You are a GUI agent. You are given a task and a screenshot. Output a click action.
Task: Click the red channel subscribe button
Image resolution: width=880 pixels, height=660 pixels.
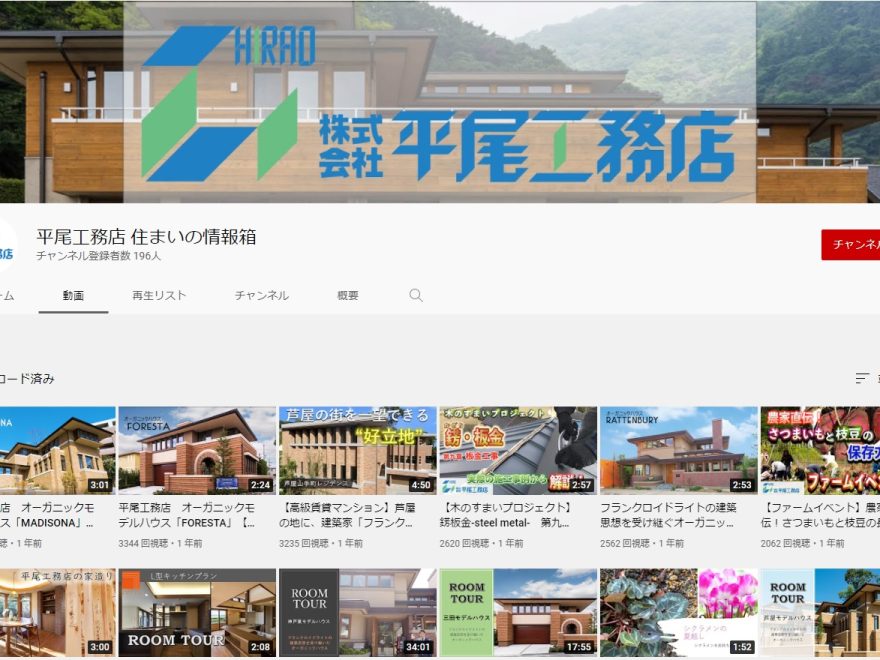point(851,245)
